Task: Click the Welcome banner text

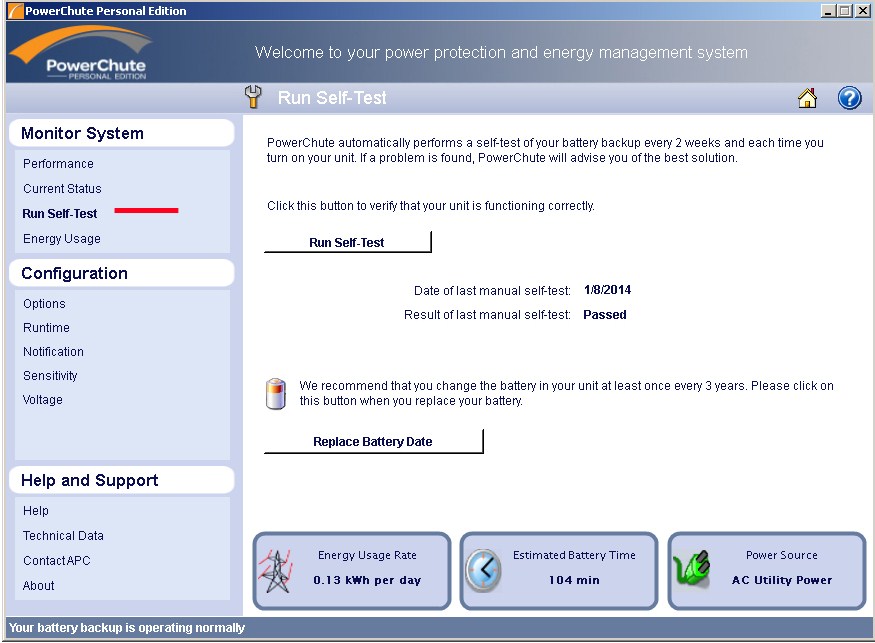Action: [501, 52]
